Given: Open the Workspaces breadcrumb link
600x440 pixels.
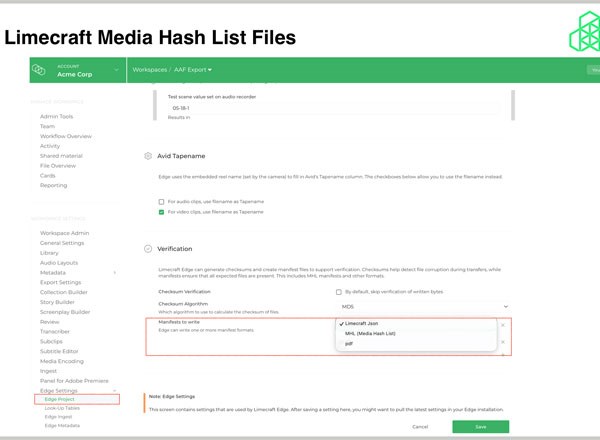Looking at the screenshot, I should pos(150,70).
